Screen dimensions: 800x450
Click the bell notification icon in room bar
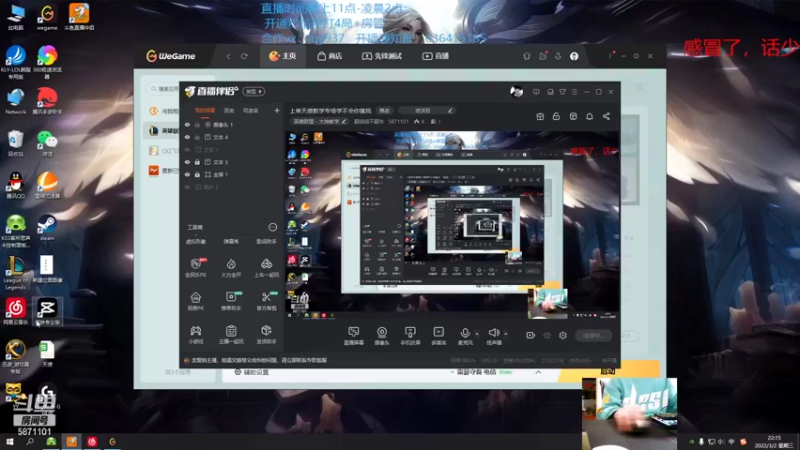point(589,116)
